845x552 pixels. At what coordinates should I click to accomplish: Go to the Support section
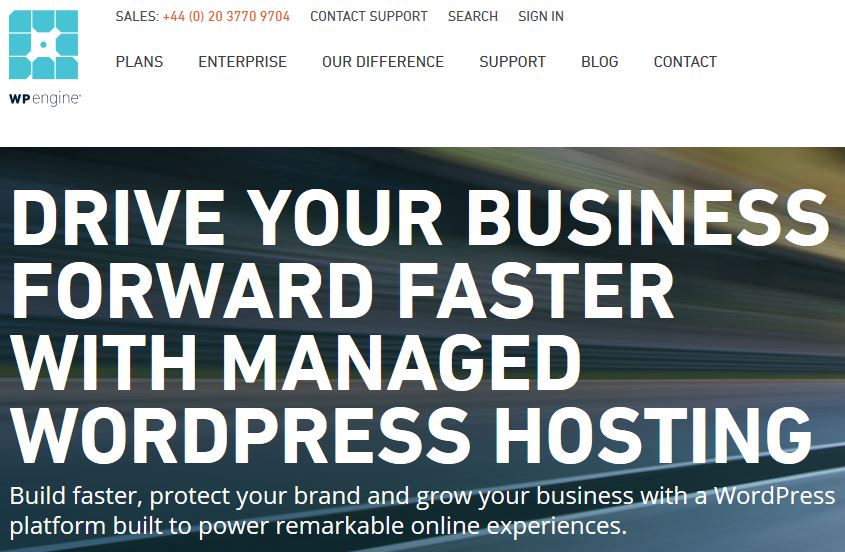point(512,62)
